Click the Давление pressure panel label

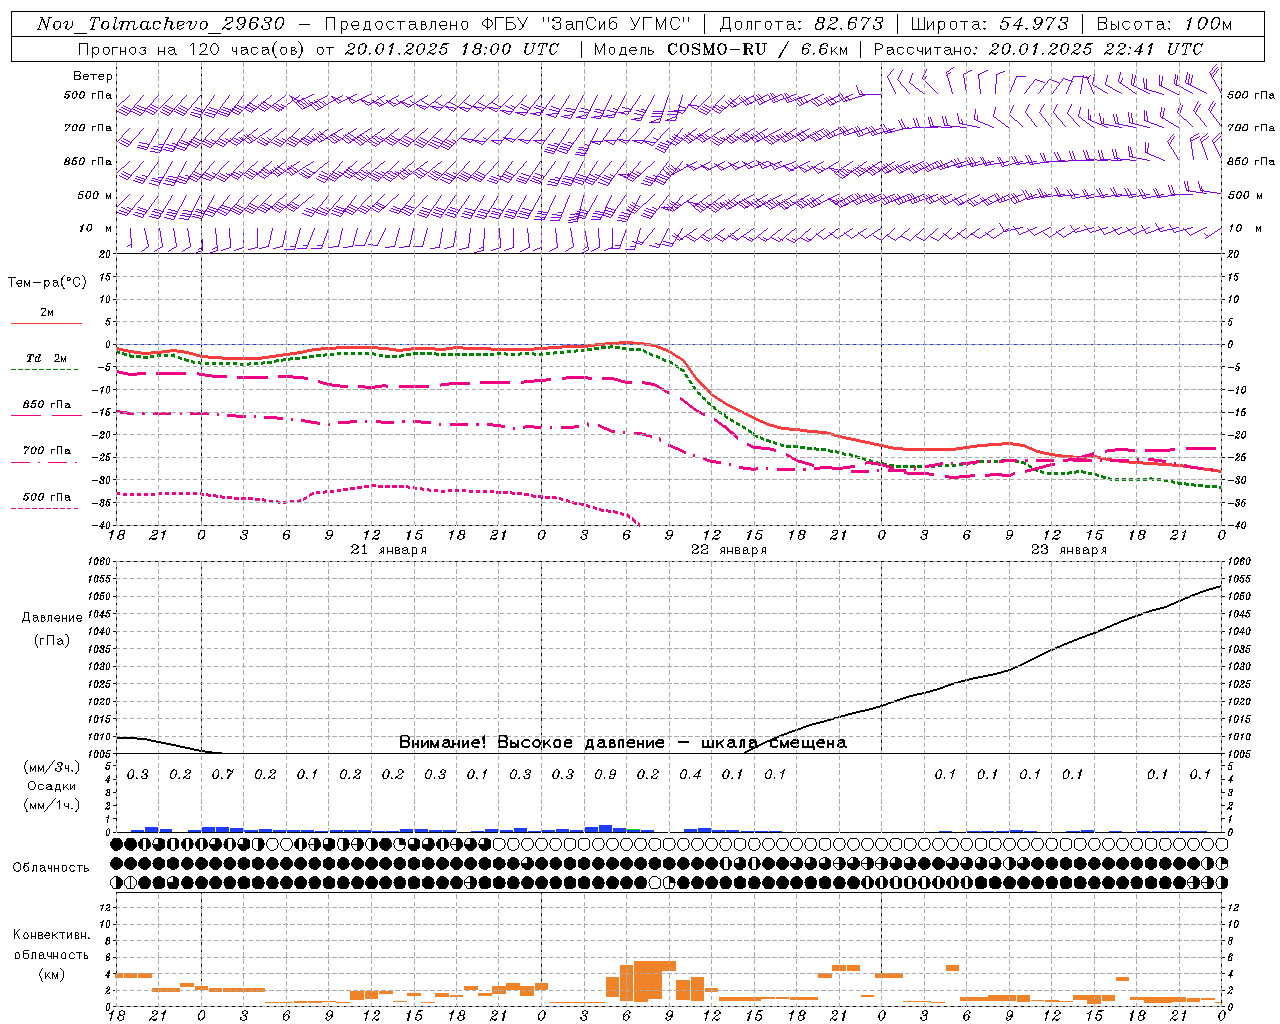point(52,618)
